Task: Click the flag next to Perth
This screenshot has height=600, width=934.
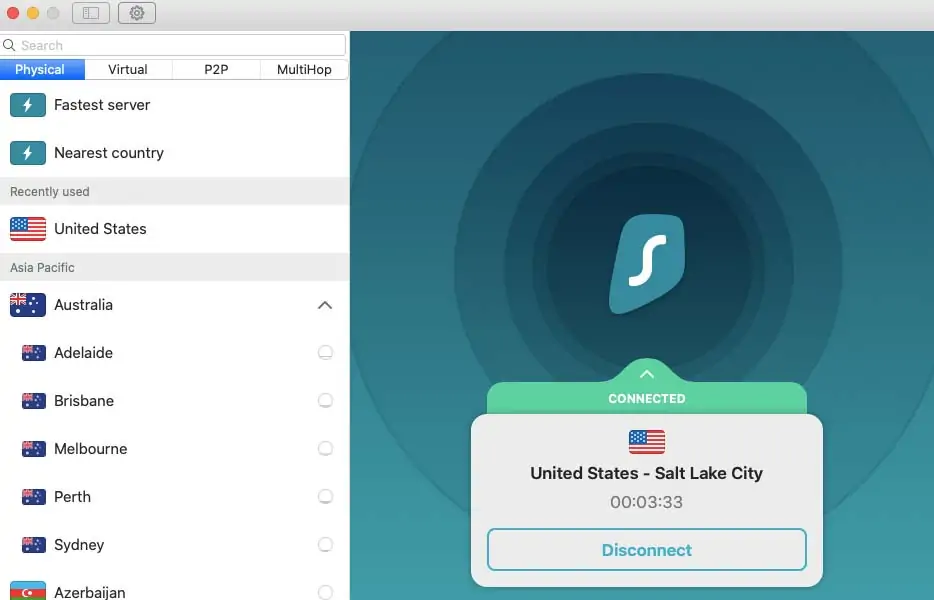Action: pos(34,497)
